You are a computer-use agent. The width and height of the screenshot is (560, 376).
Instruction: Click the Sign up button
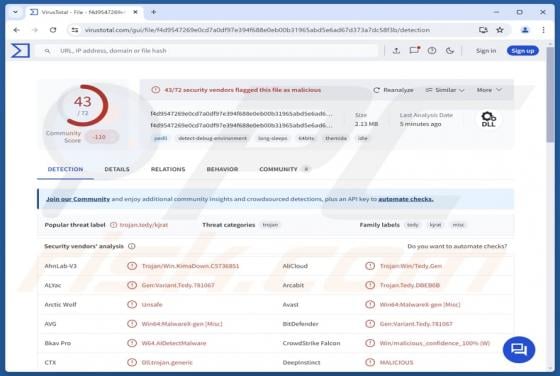click(522, 51)
